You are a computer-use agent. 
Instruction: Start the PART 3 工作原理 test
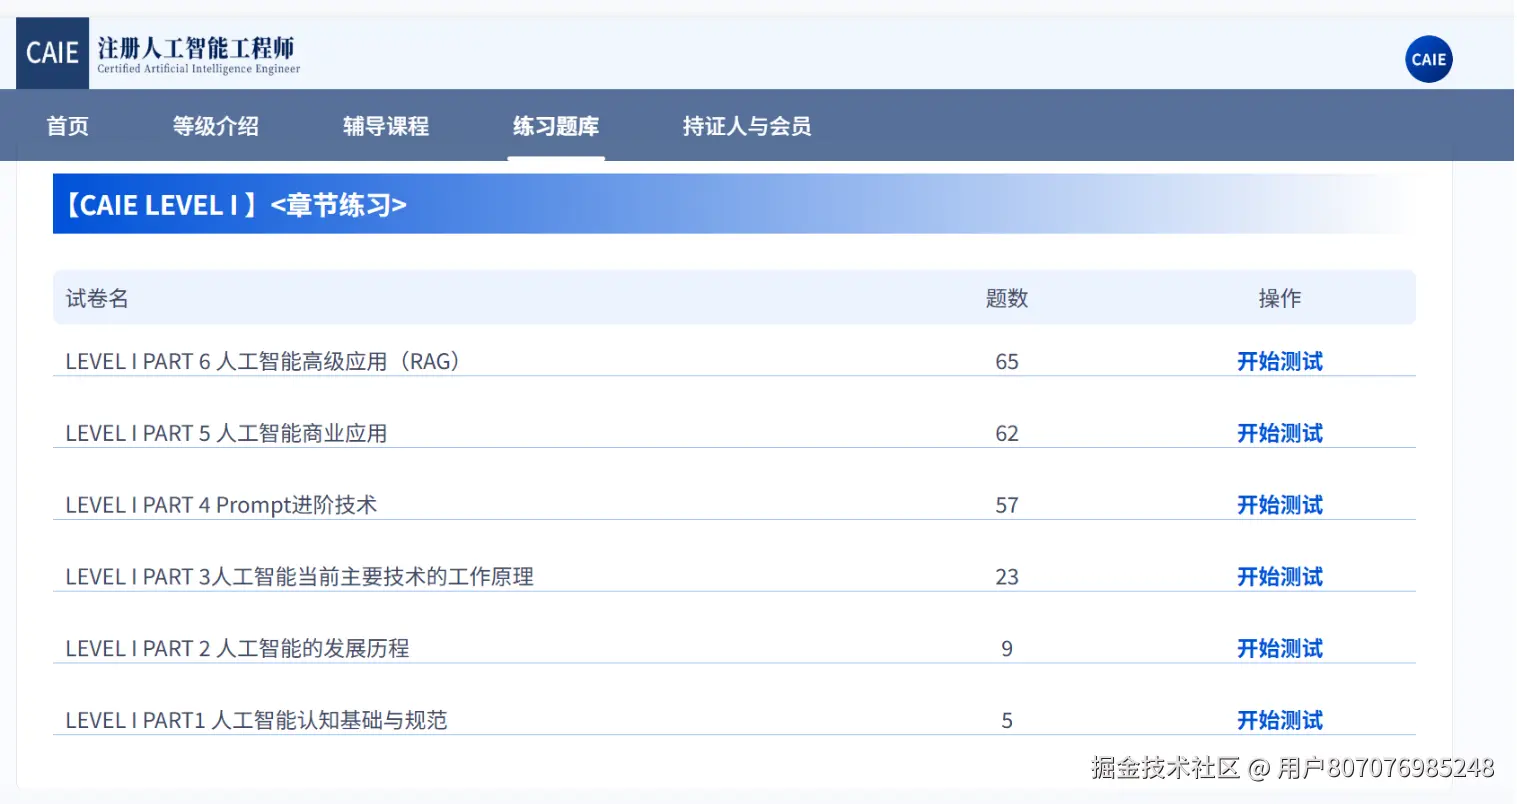click(1280, 577)
